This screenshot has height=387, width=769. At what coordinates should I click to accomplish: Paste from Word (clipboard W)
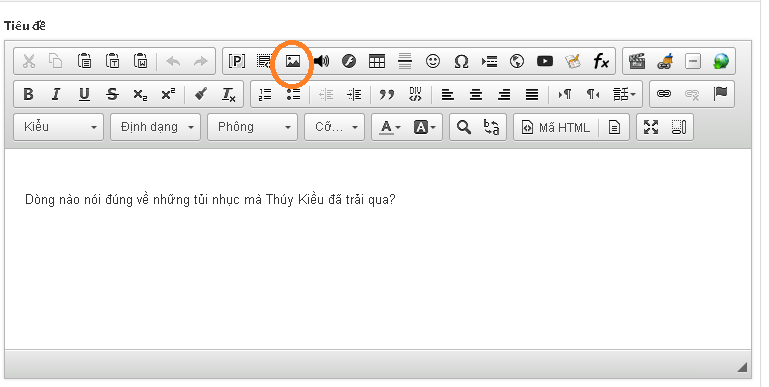pyautogui.click(x=141, y=61)
